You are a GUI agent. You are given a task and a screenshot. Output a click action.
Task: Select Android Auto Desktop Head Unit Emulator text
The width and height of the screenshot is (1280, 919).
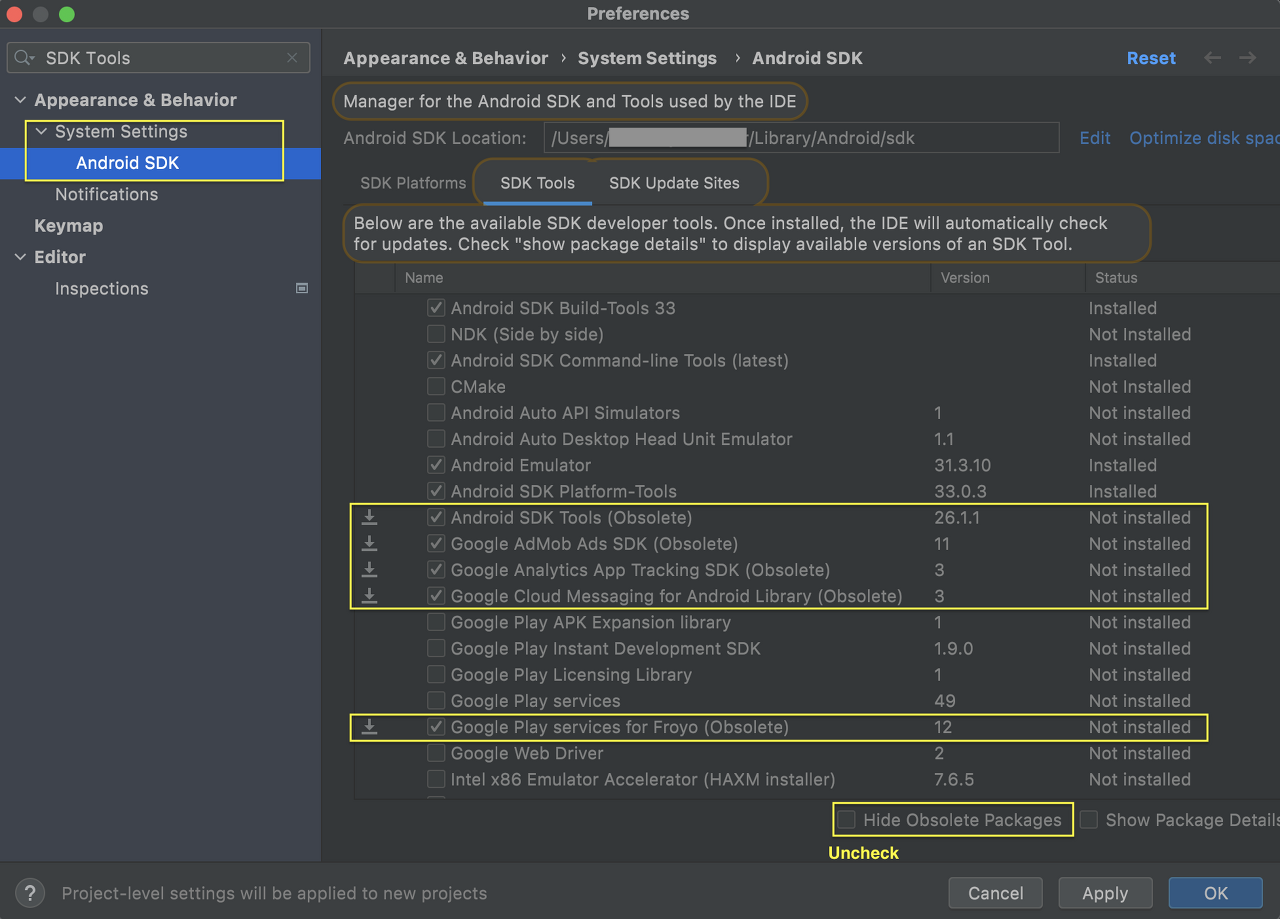(x=621, y=439)
